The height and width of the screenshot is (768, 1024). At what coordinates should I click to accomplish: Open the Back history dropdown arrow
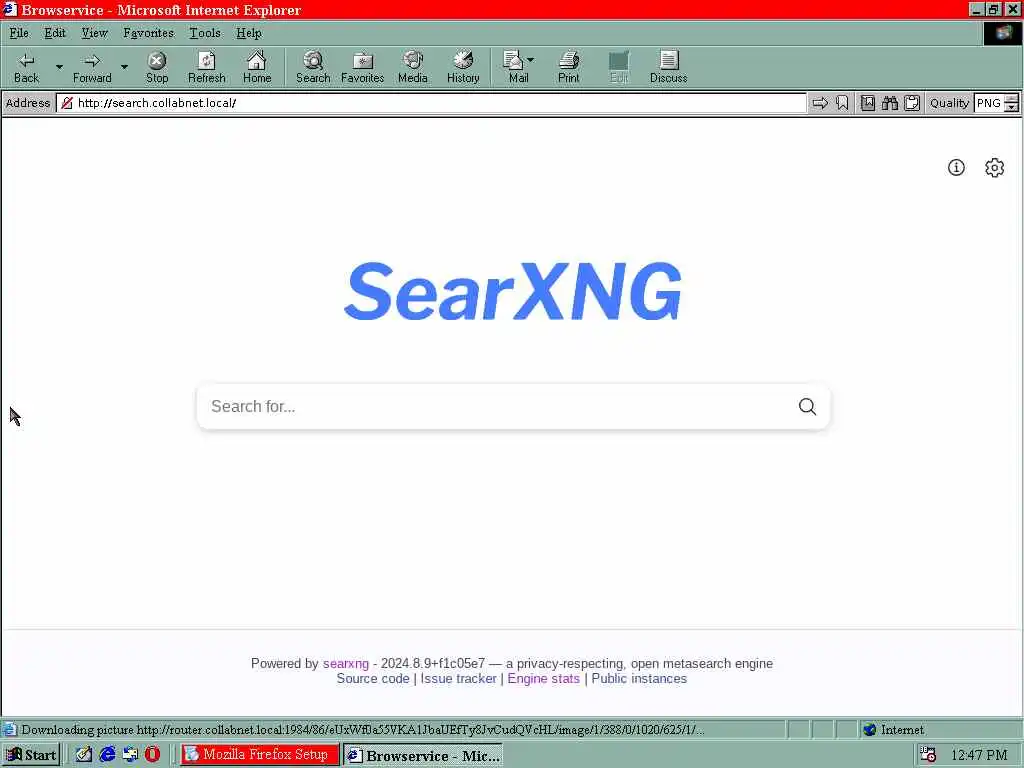(59, 67)
